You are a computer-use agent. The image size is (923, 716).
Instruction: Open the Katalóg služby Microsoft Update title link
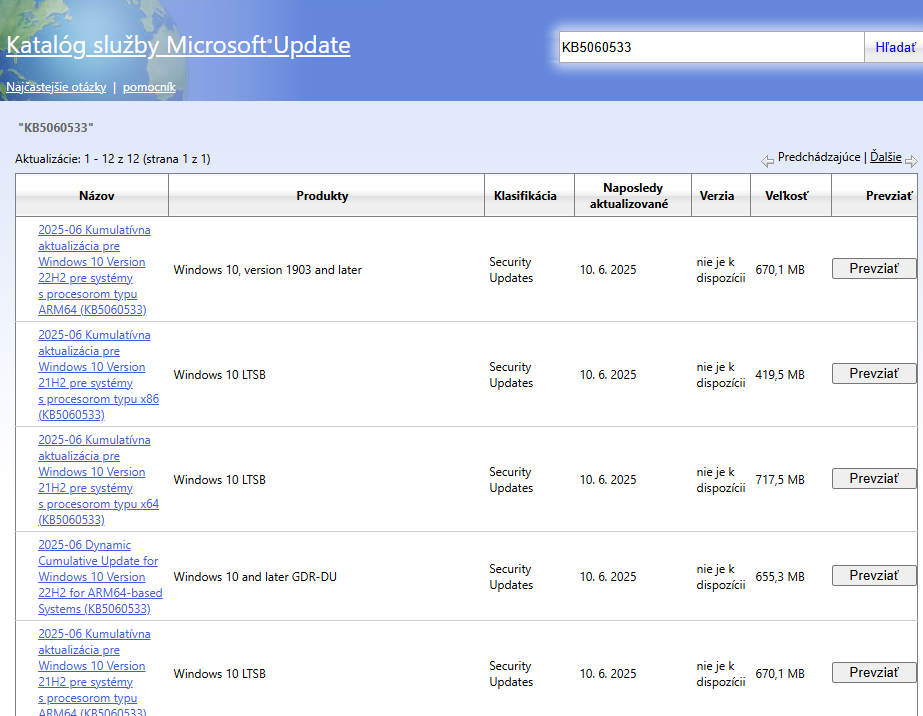coord(178,46)
